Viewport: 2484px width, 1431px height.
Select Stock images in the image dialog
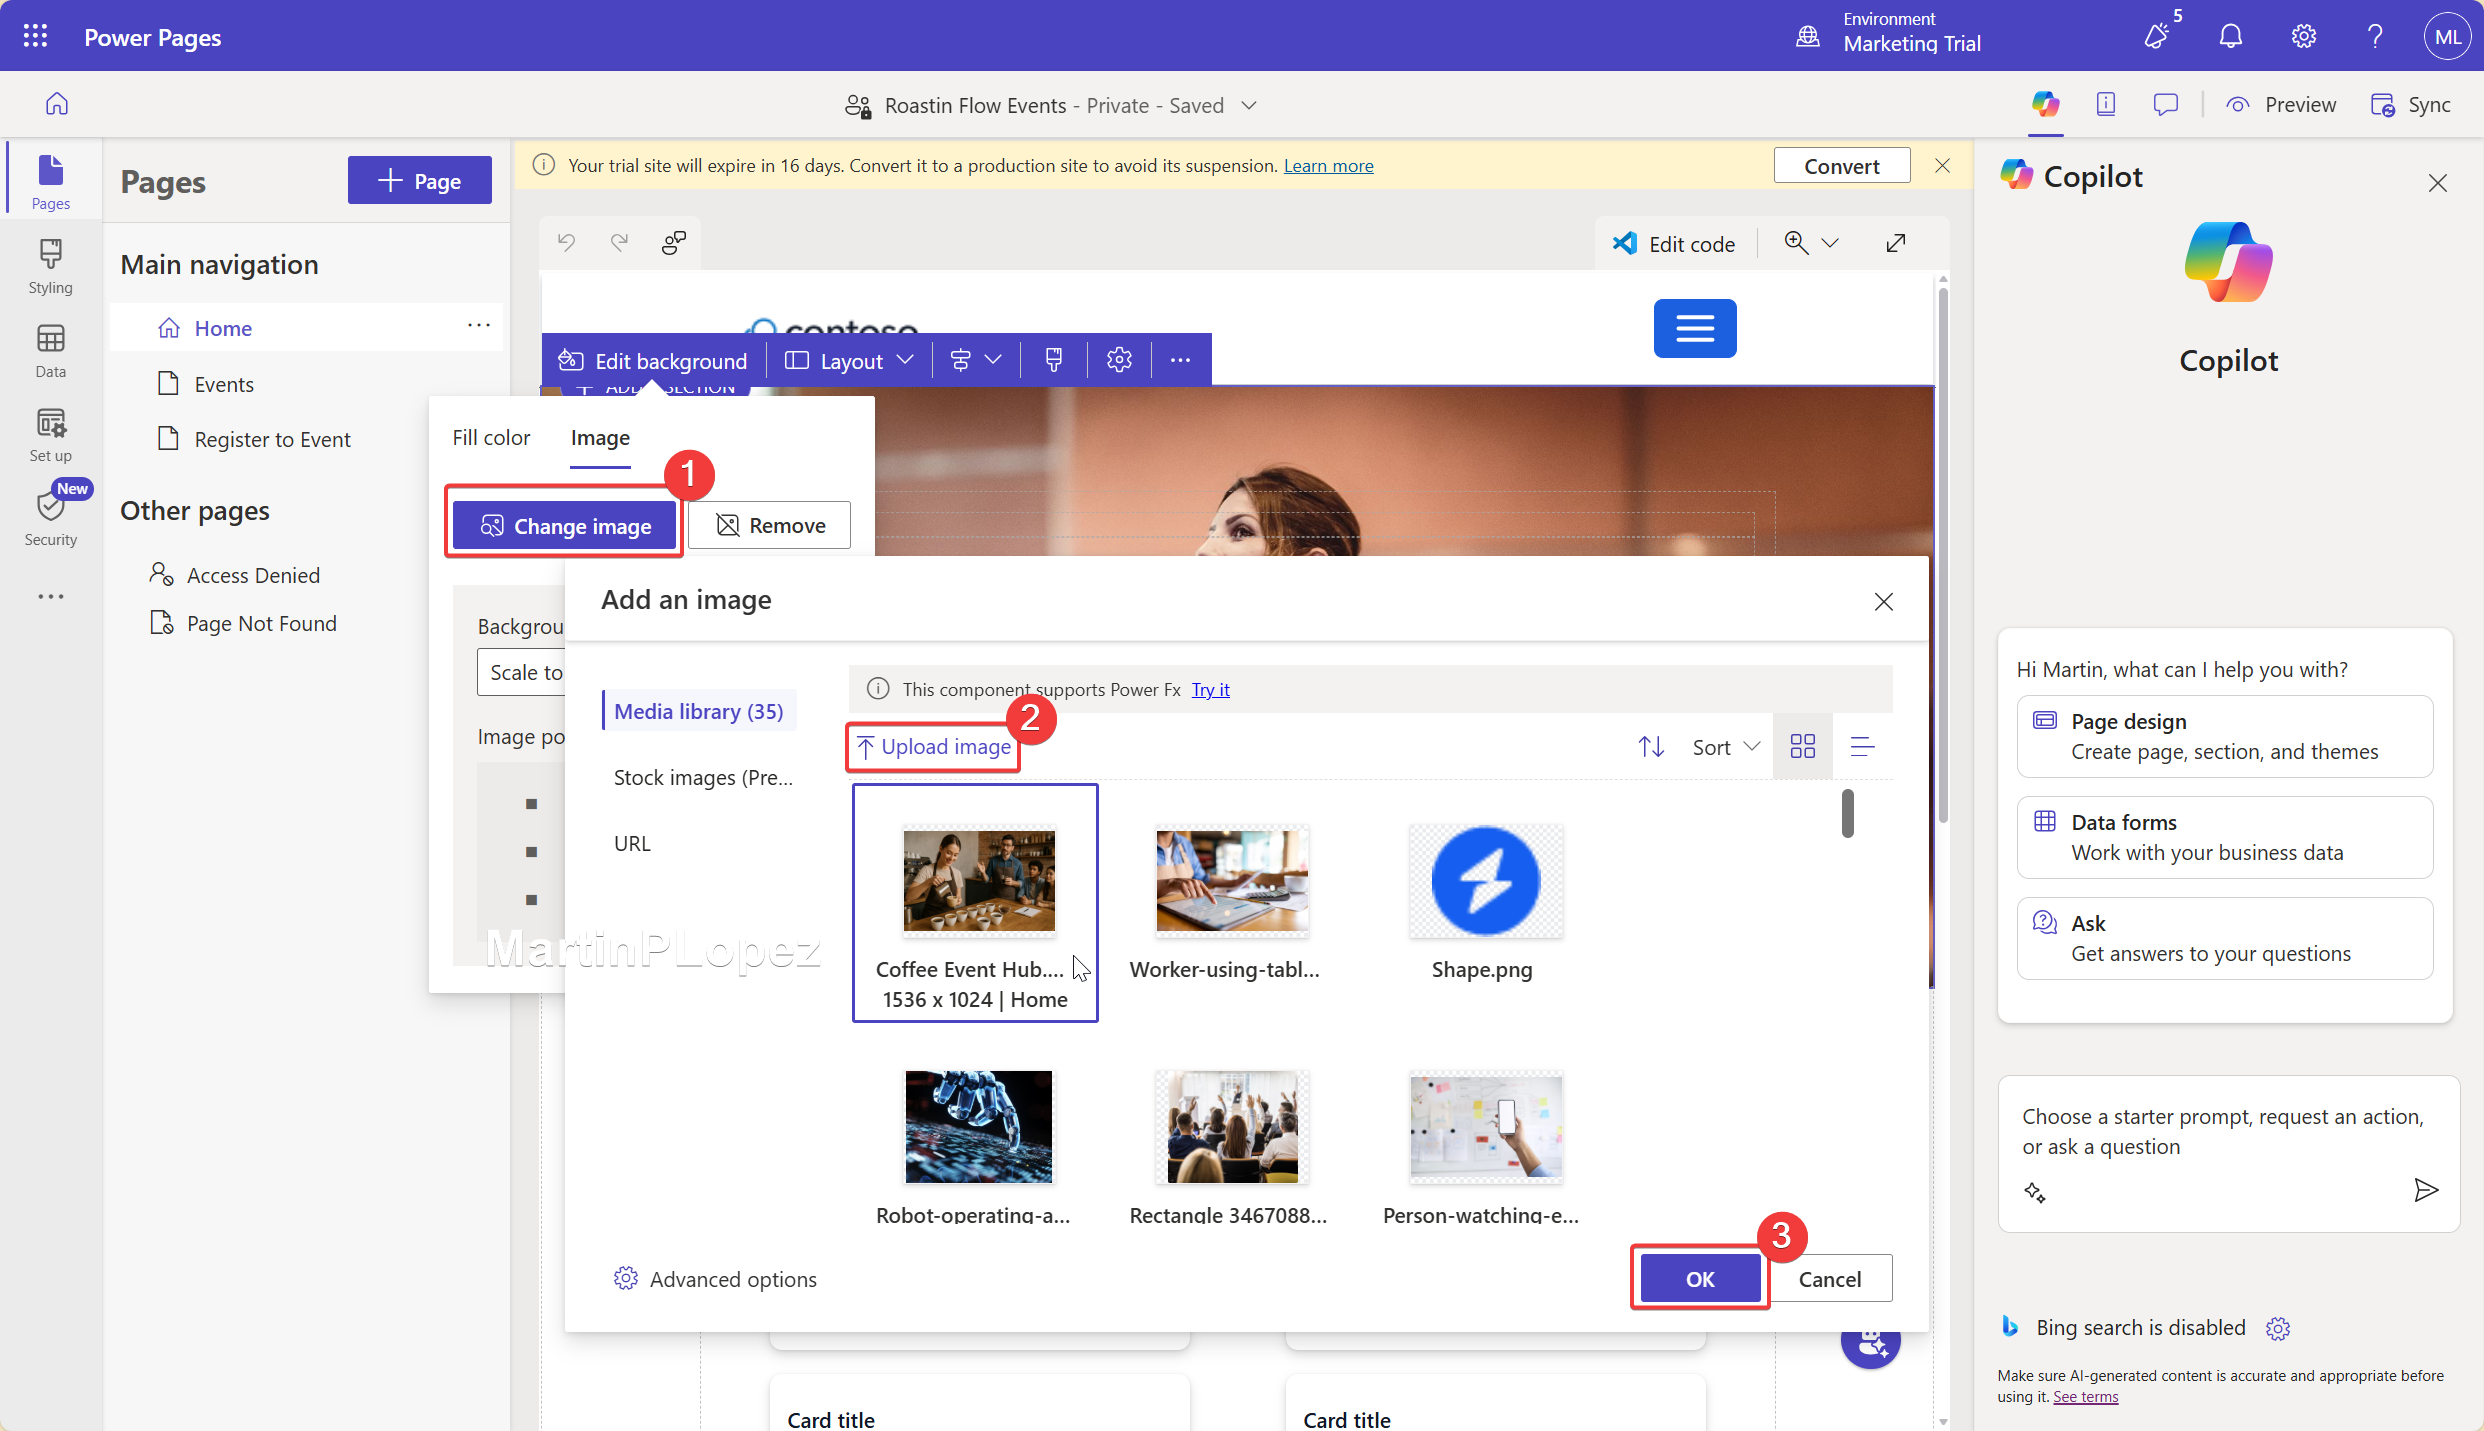point(703,777)
